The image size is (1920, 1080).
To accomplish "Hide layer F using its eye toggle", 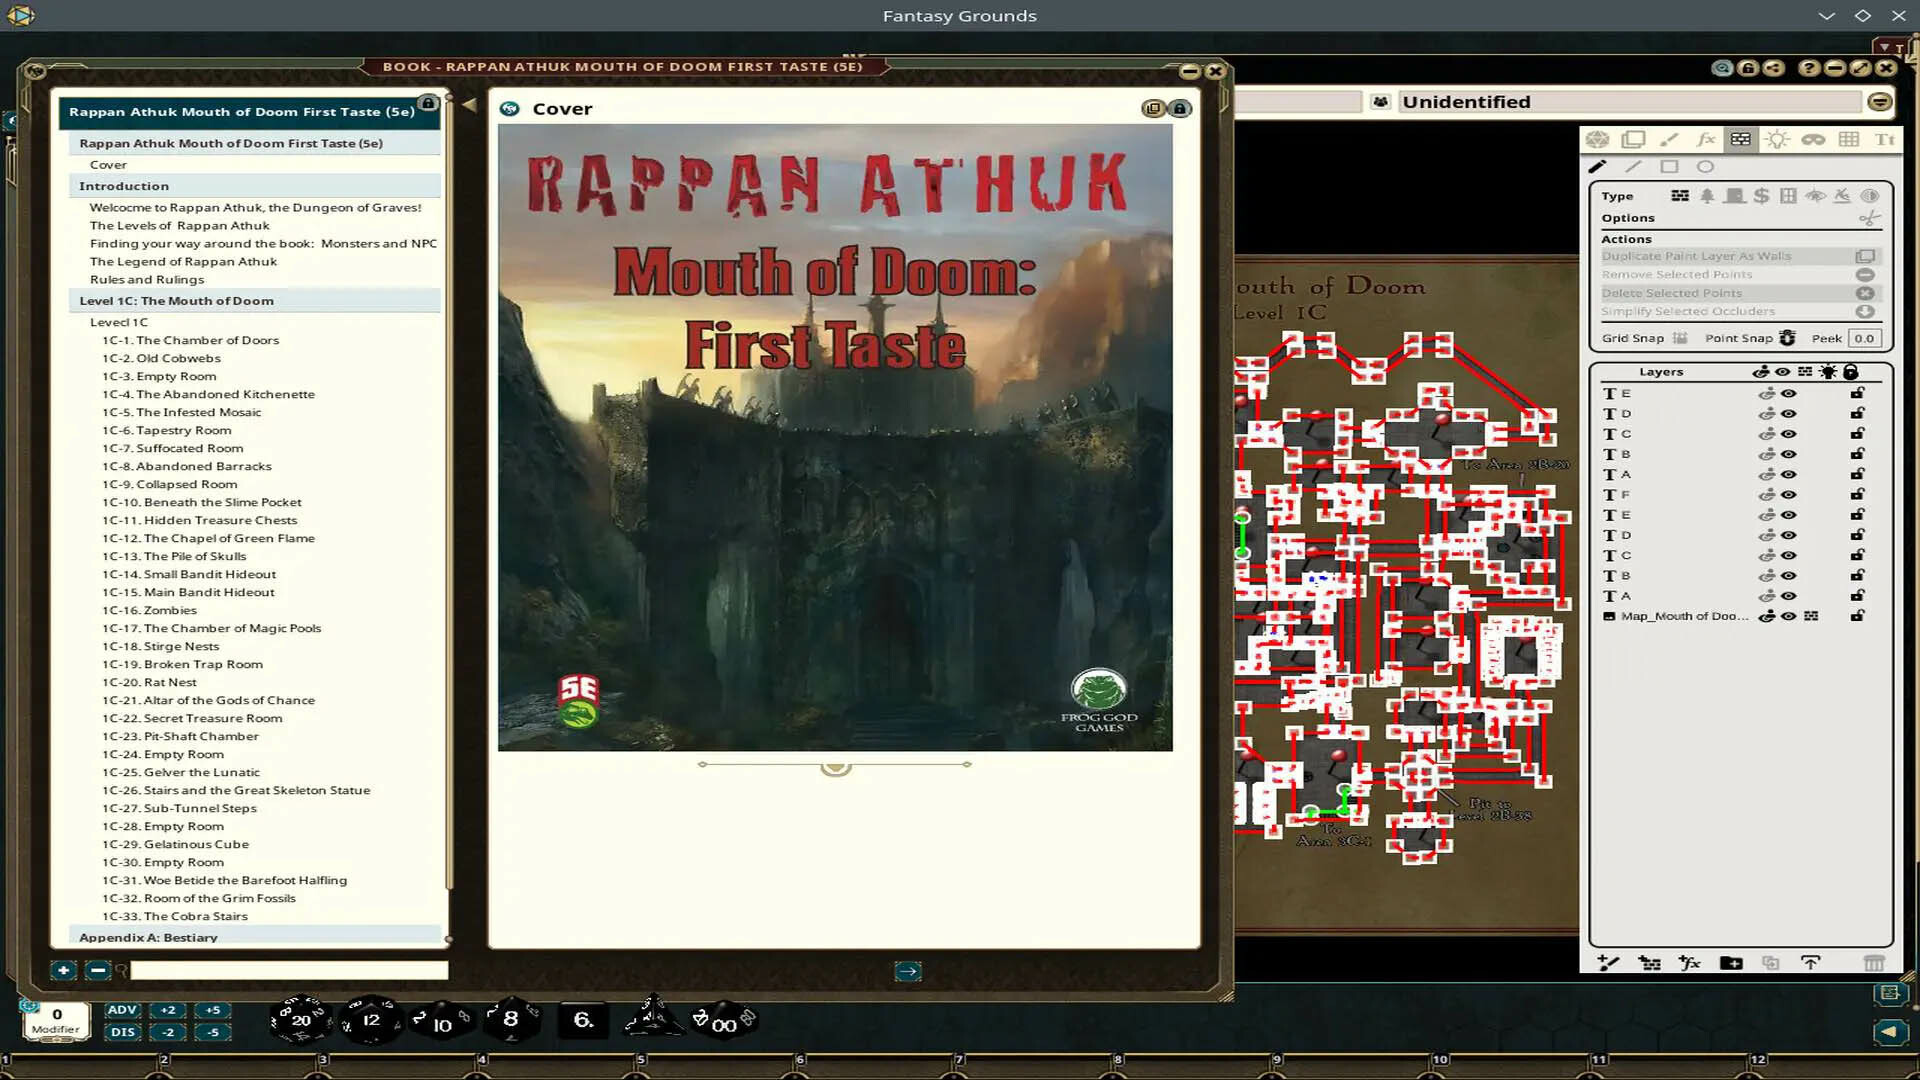I will [x=1787, y=494].
